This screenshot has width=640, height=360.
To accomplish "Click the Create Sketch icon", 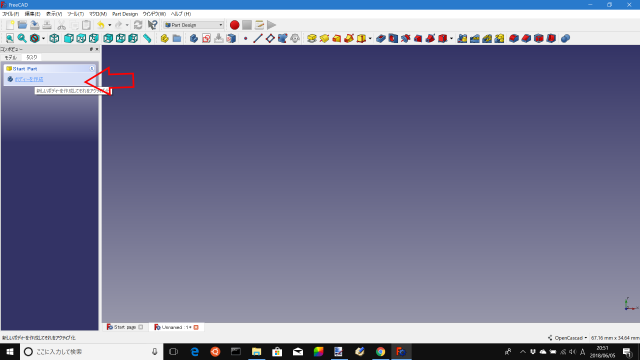I will (207, 38).
